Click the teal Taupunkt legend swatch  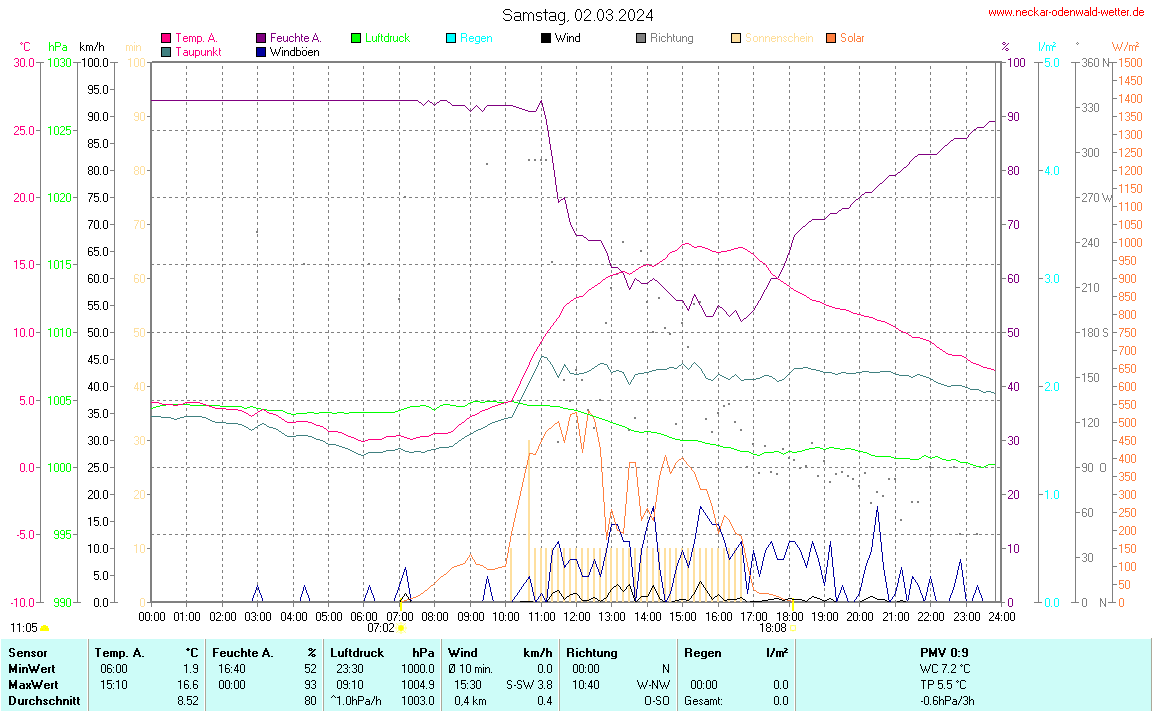point(166,51)
